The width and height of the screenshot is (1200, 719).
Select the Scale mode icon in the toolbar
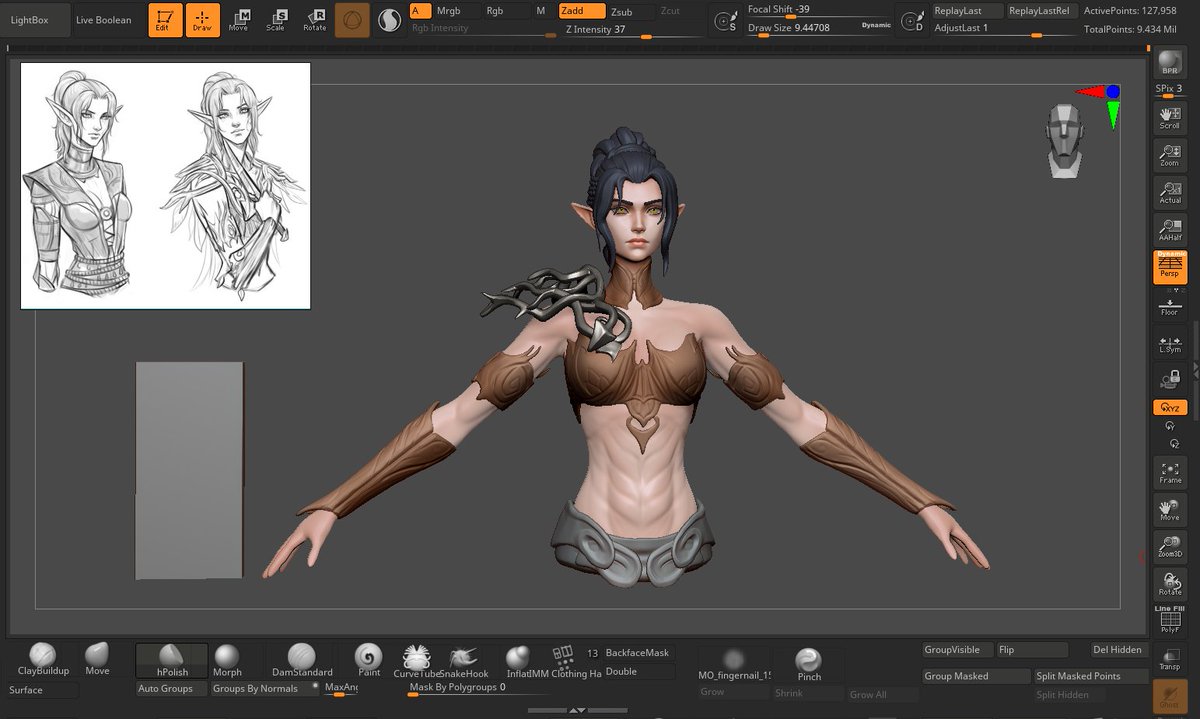(x=278, y=17)
